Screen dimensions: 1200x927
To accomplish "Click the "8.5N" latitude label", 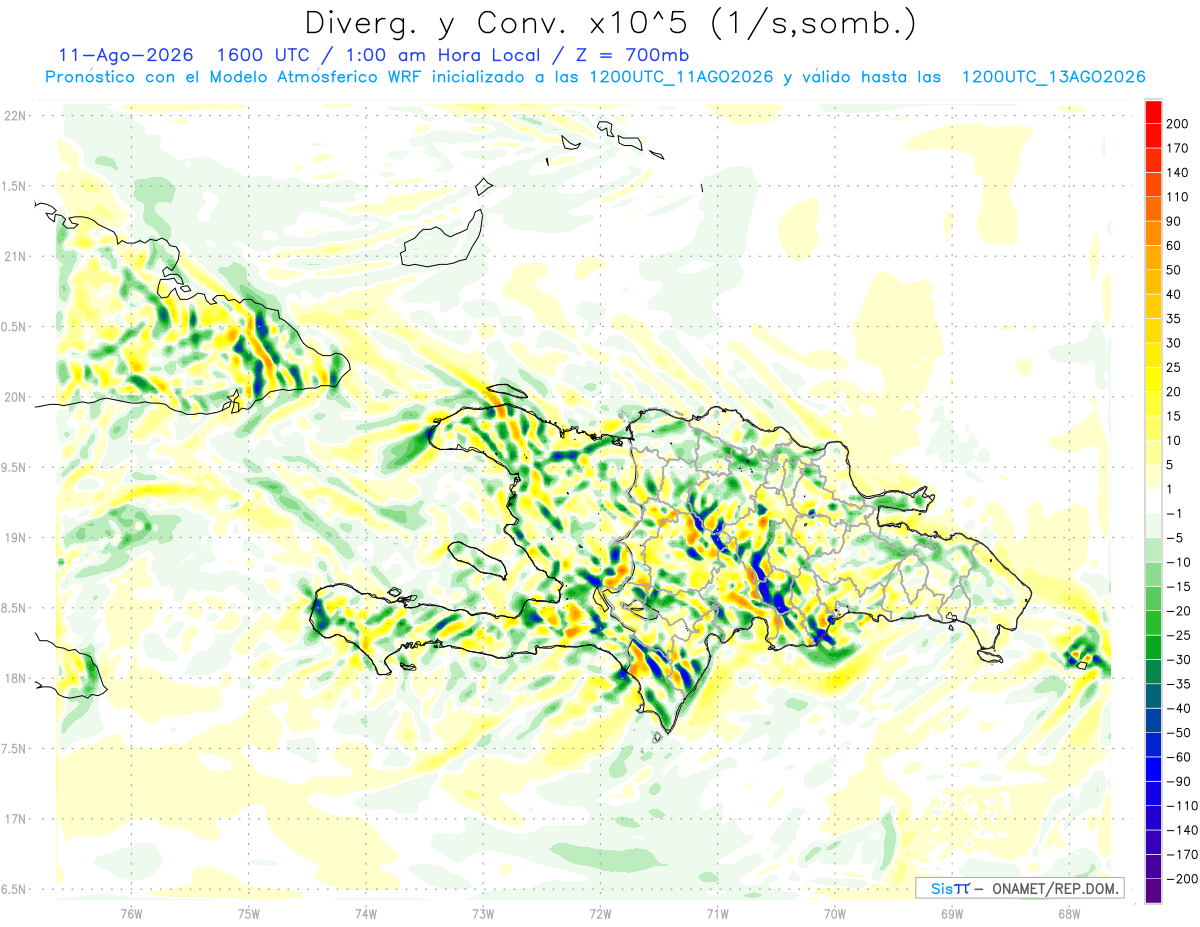I will (14, 608).
